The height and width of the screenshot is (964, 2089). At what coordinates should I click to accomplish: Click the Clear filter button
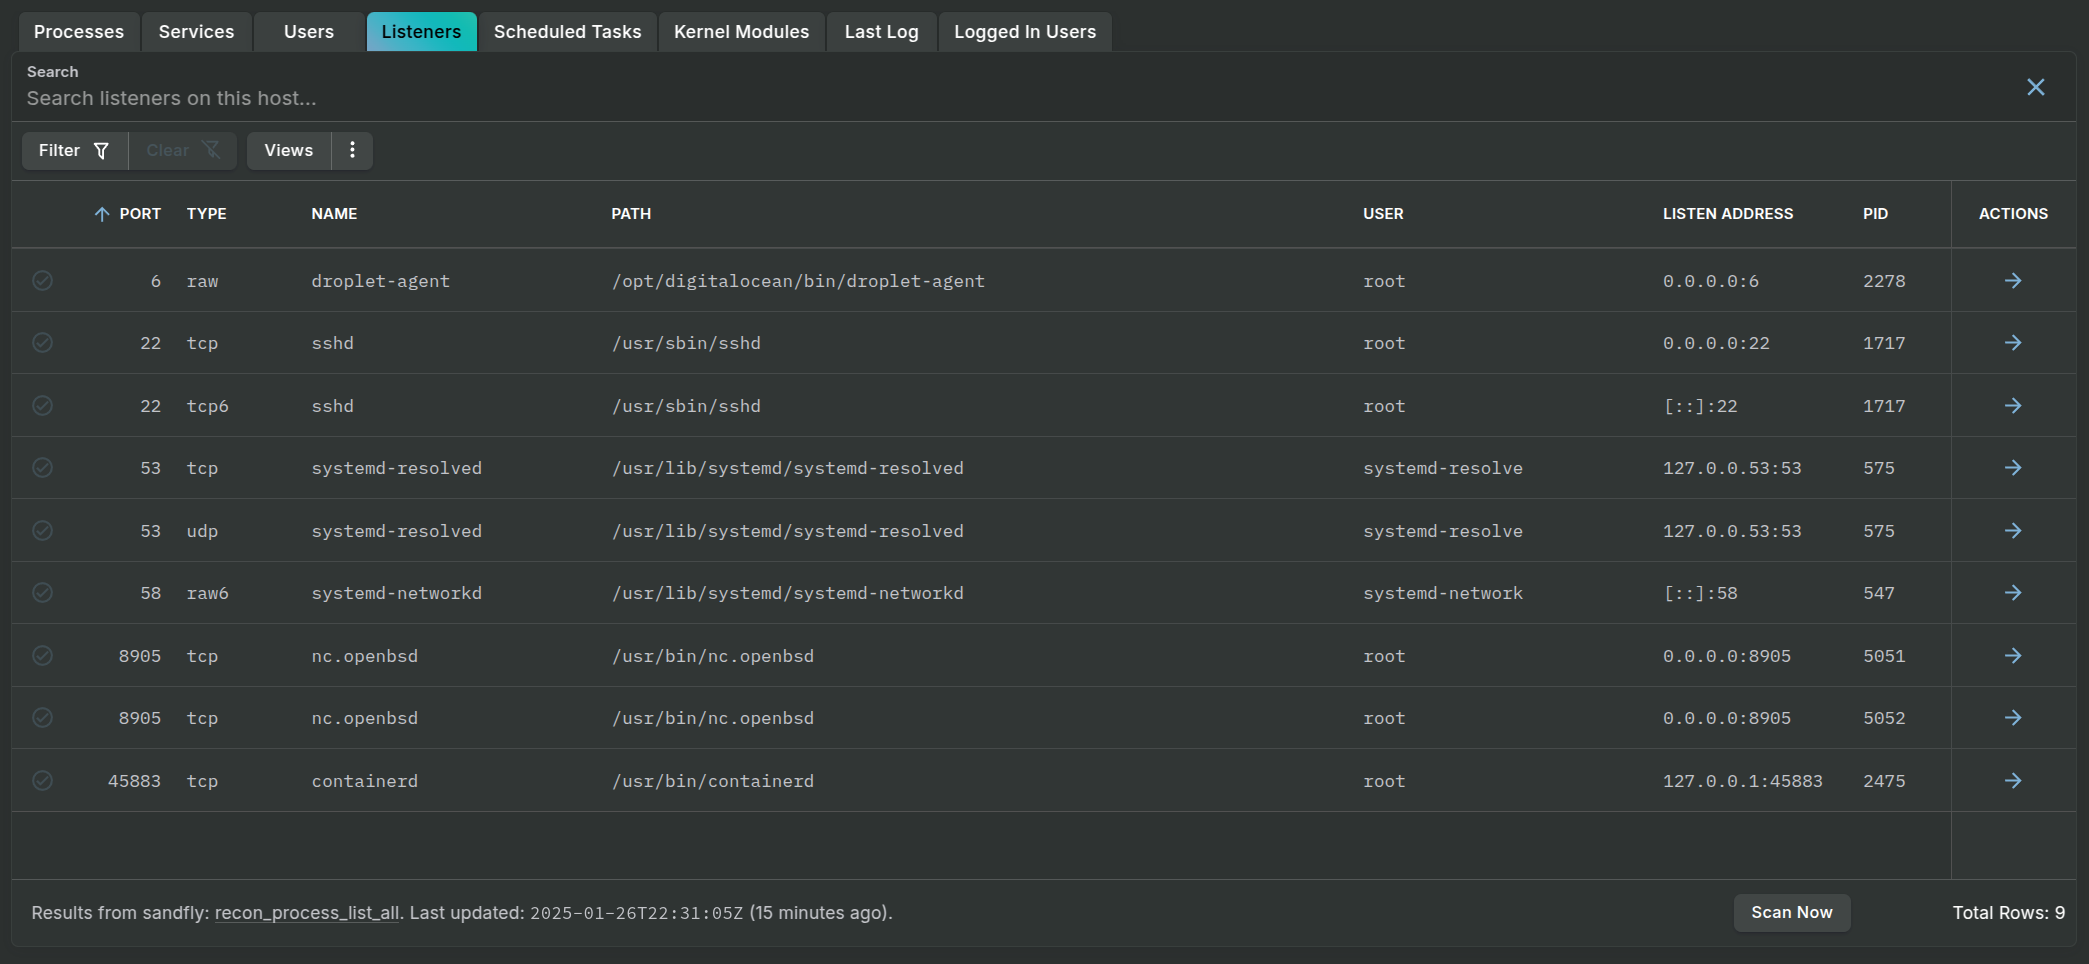tap(183, 150)
